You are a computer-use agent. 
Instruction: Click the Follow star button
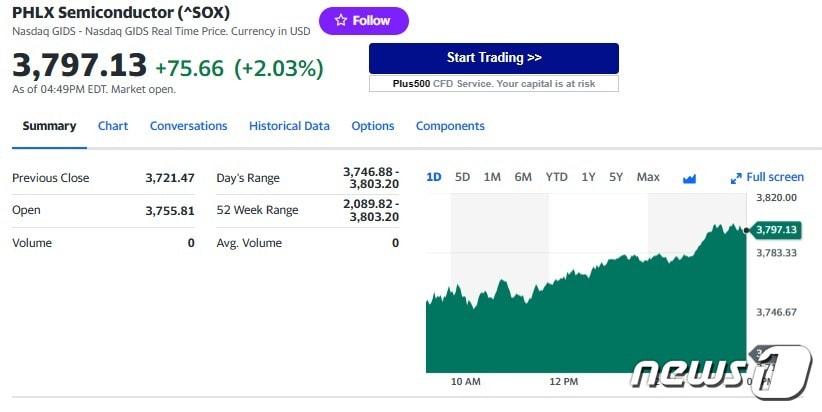point(363,21)
